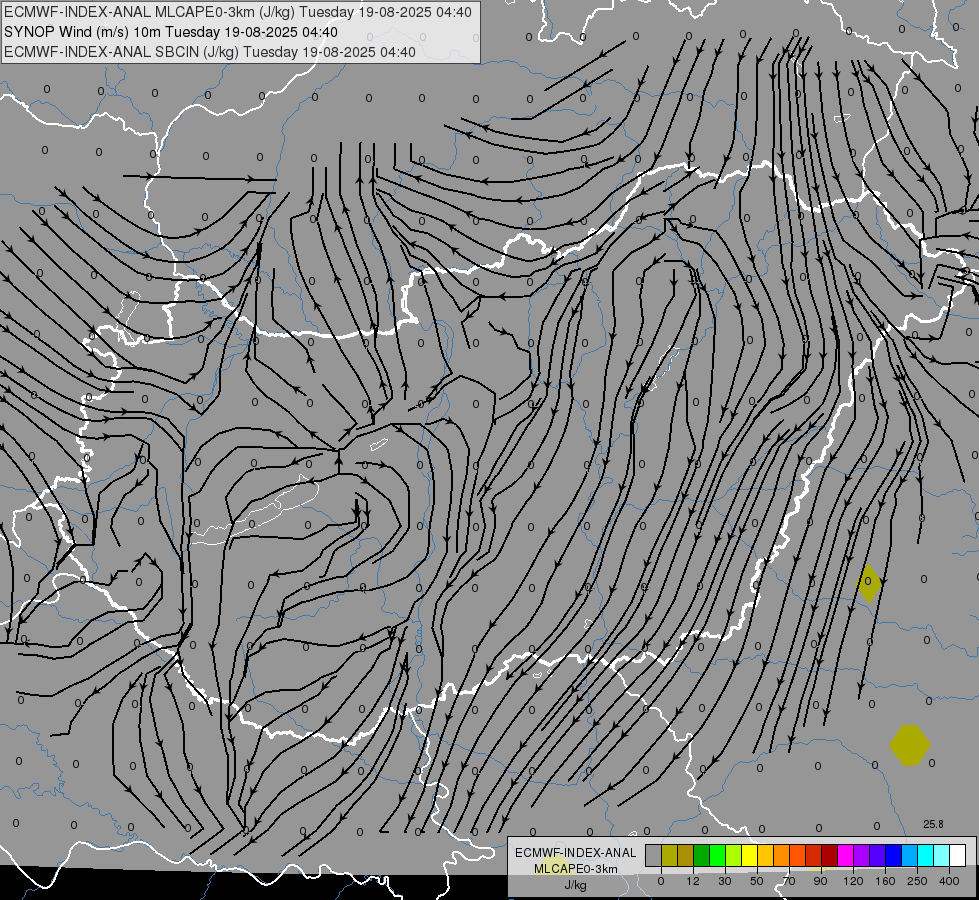Choose the dark red legend swatch
The image size is (979, 900).
coord(829,855)
